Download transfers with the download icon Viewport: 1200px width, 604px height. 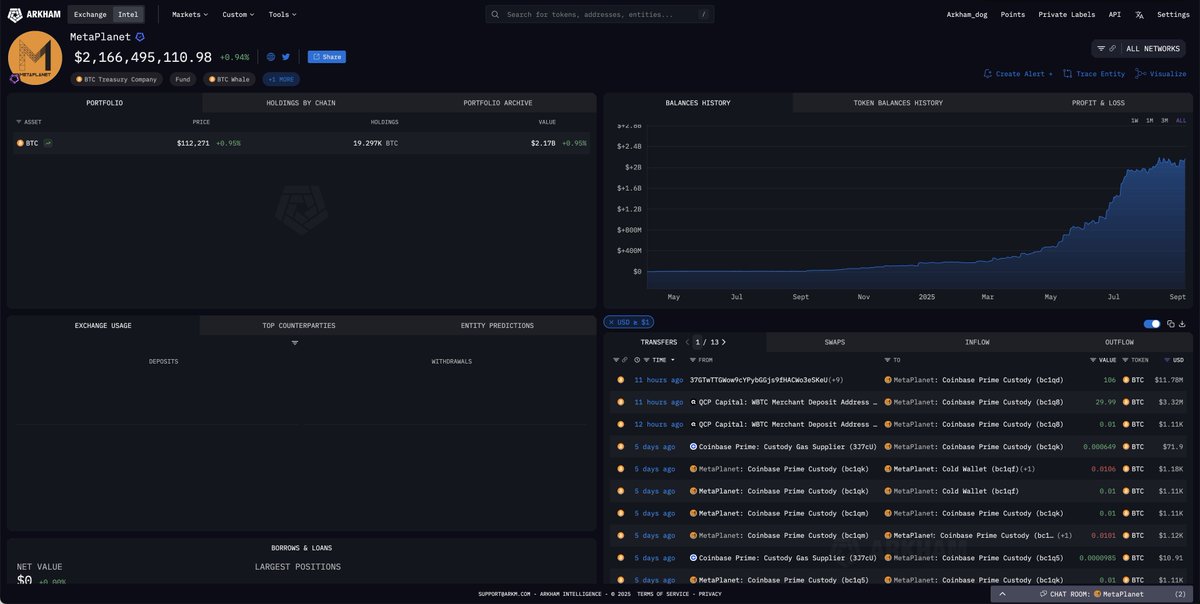(x=1183, y=323)
